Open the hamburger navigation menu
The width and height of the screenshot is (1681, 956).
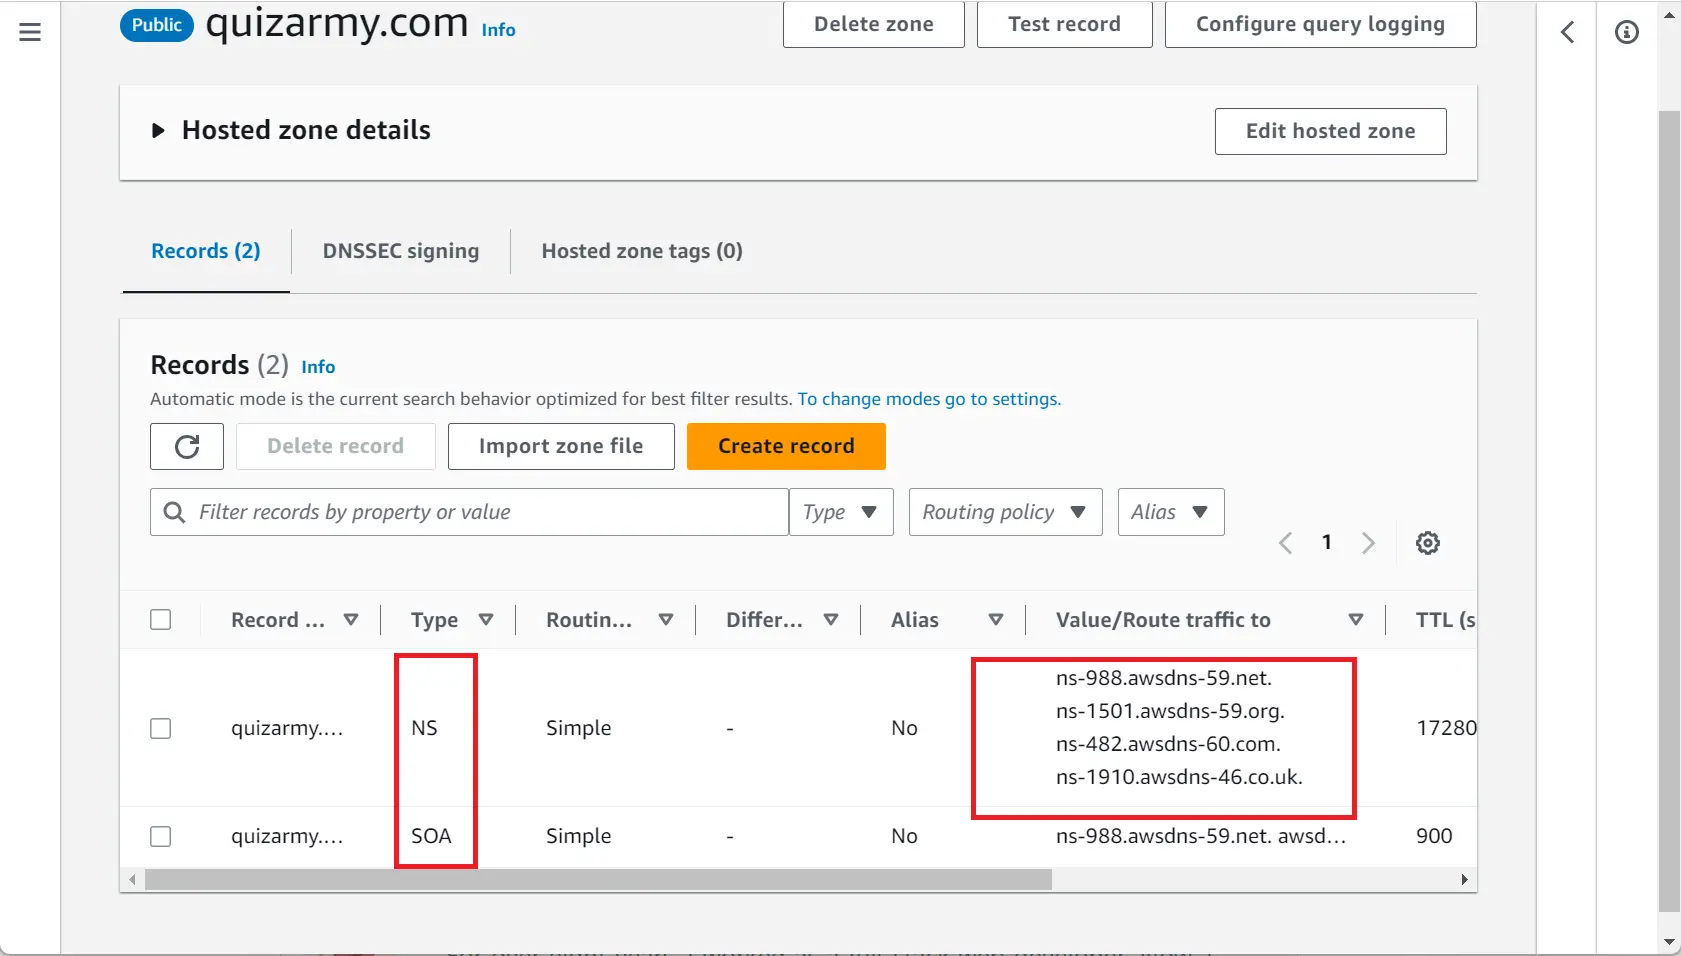coord(30,32)
